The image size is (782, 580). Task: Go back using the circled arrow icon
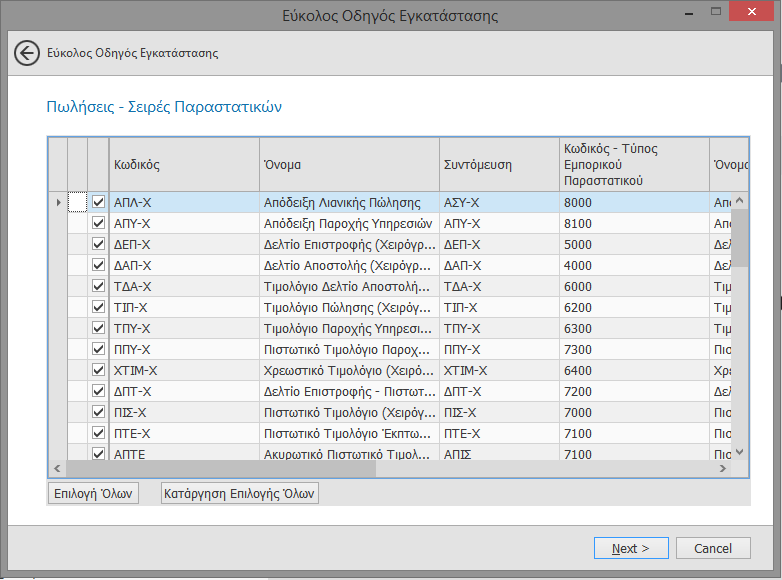26,53
